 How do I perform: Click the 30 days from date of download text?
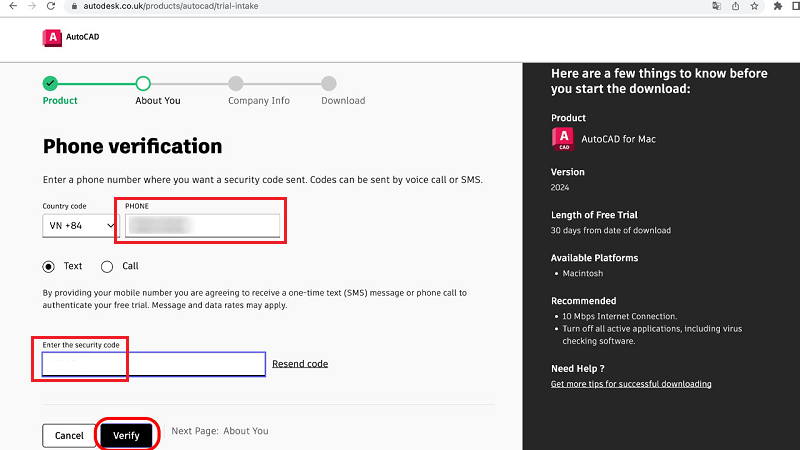pyautogui.click(x=611, y=231)
